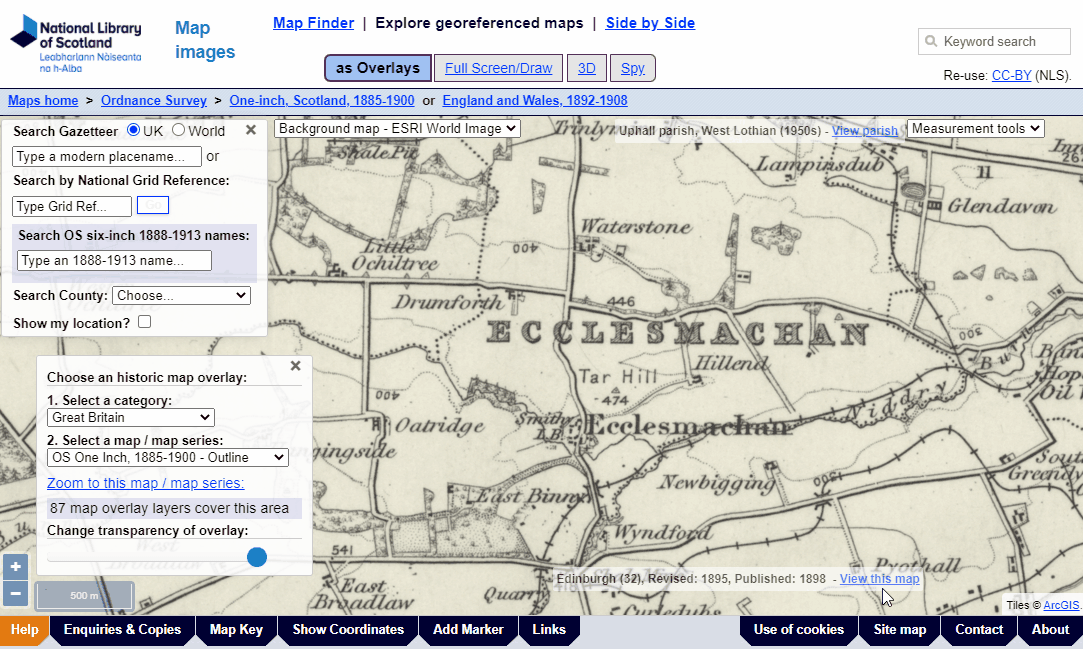Open the Map Finder link
1083x649 pixels.
pos(314,23)
